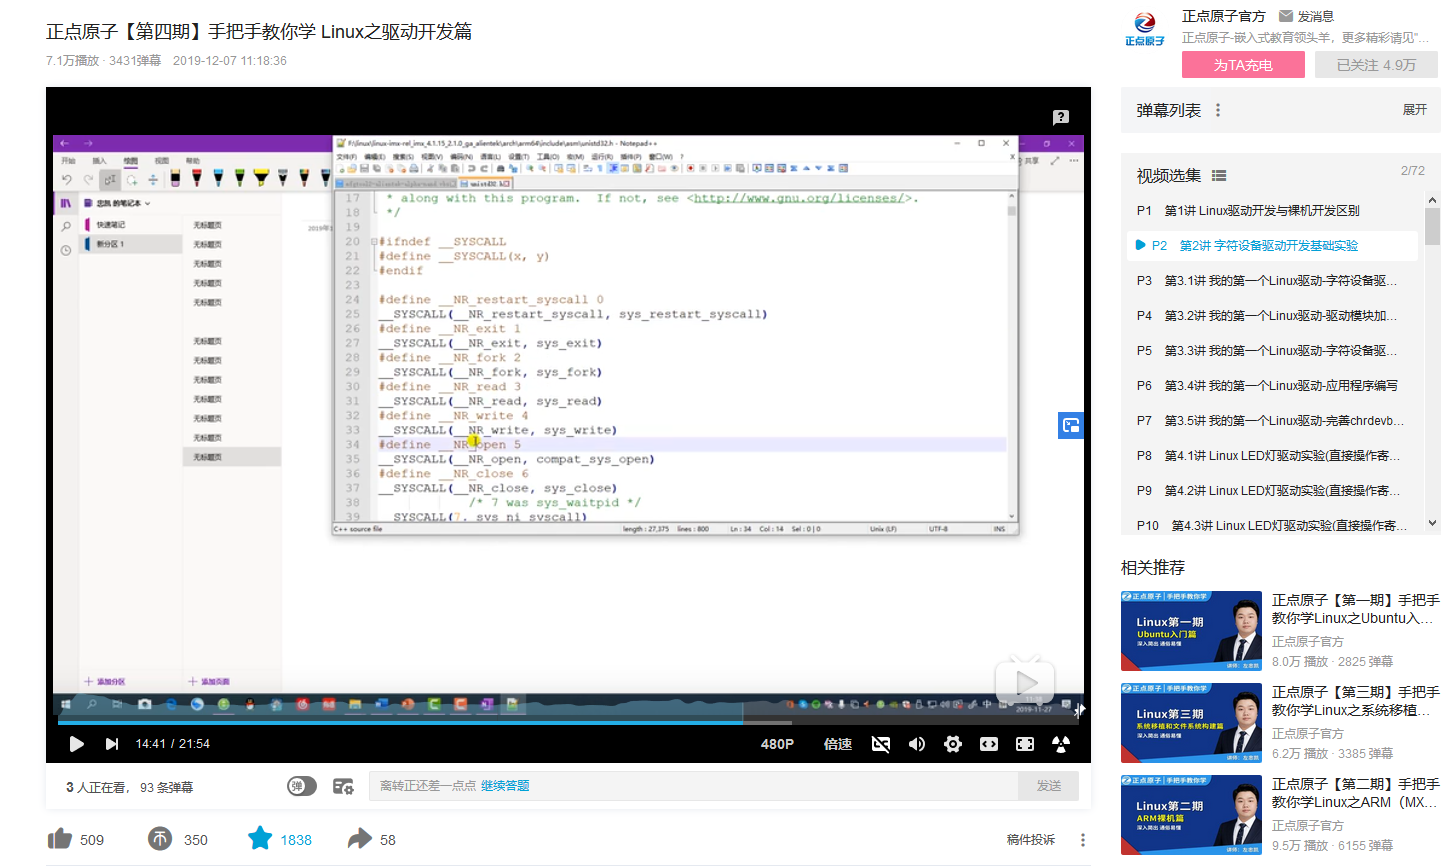Click the 发送 send button
Viewport: 1454px width, 867px height.
1049,786
